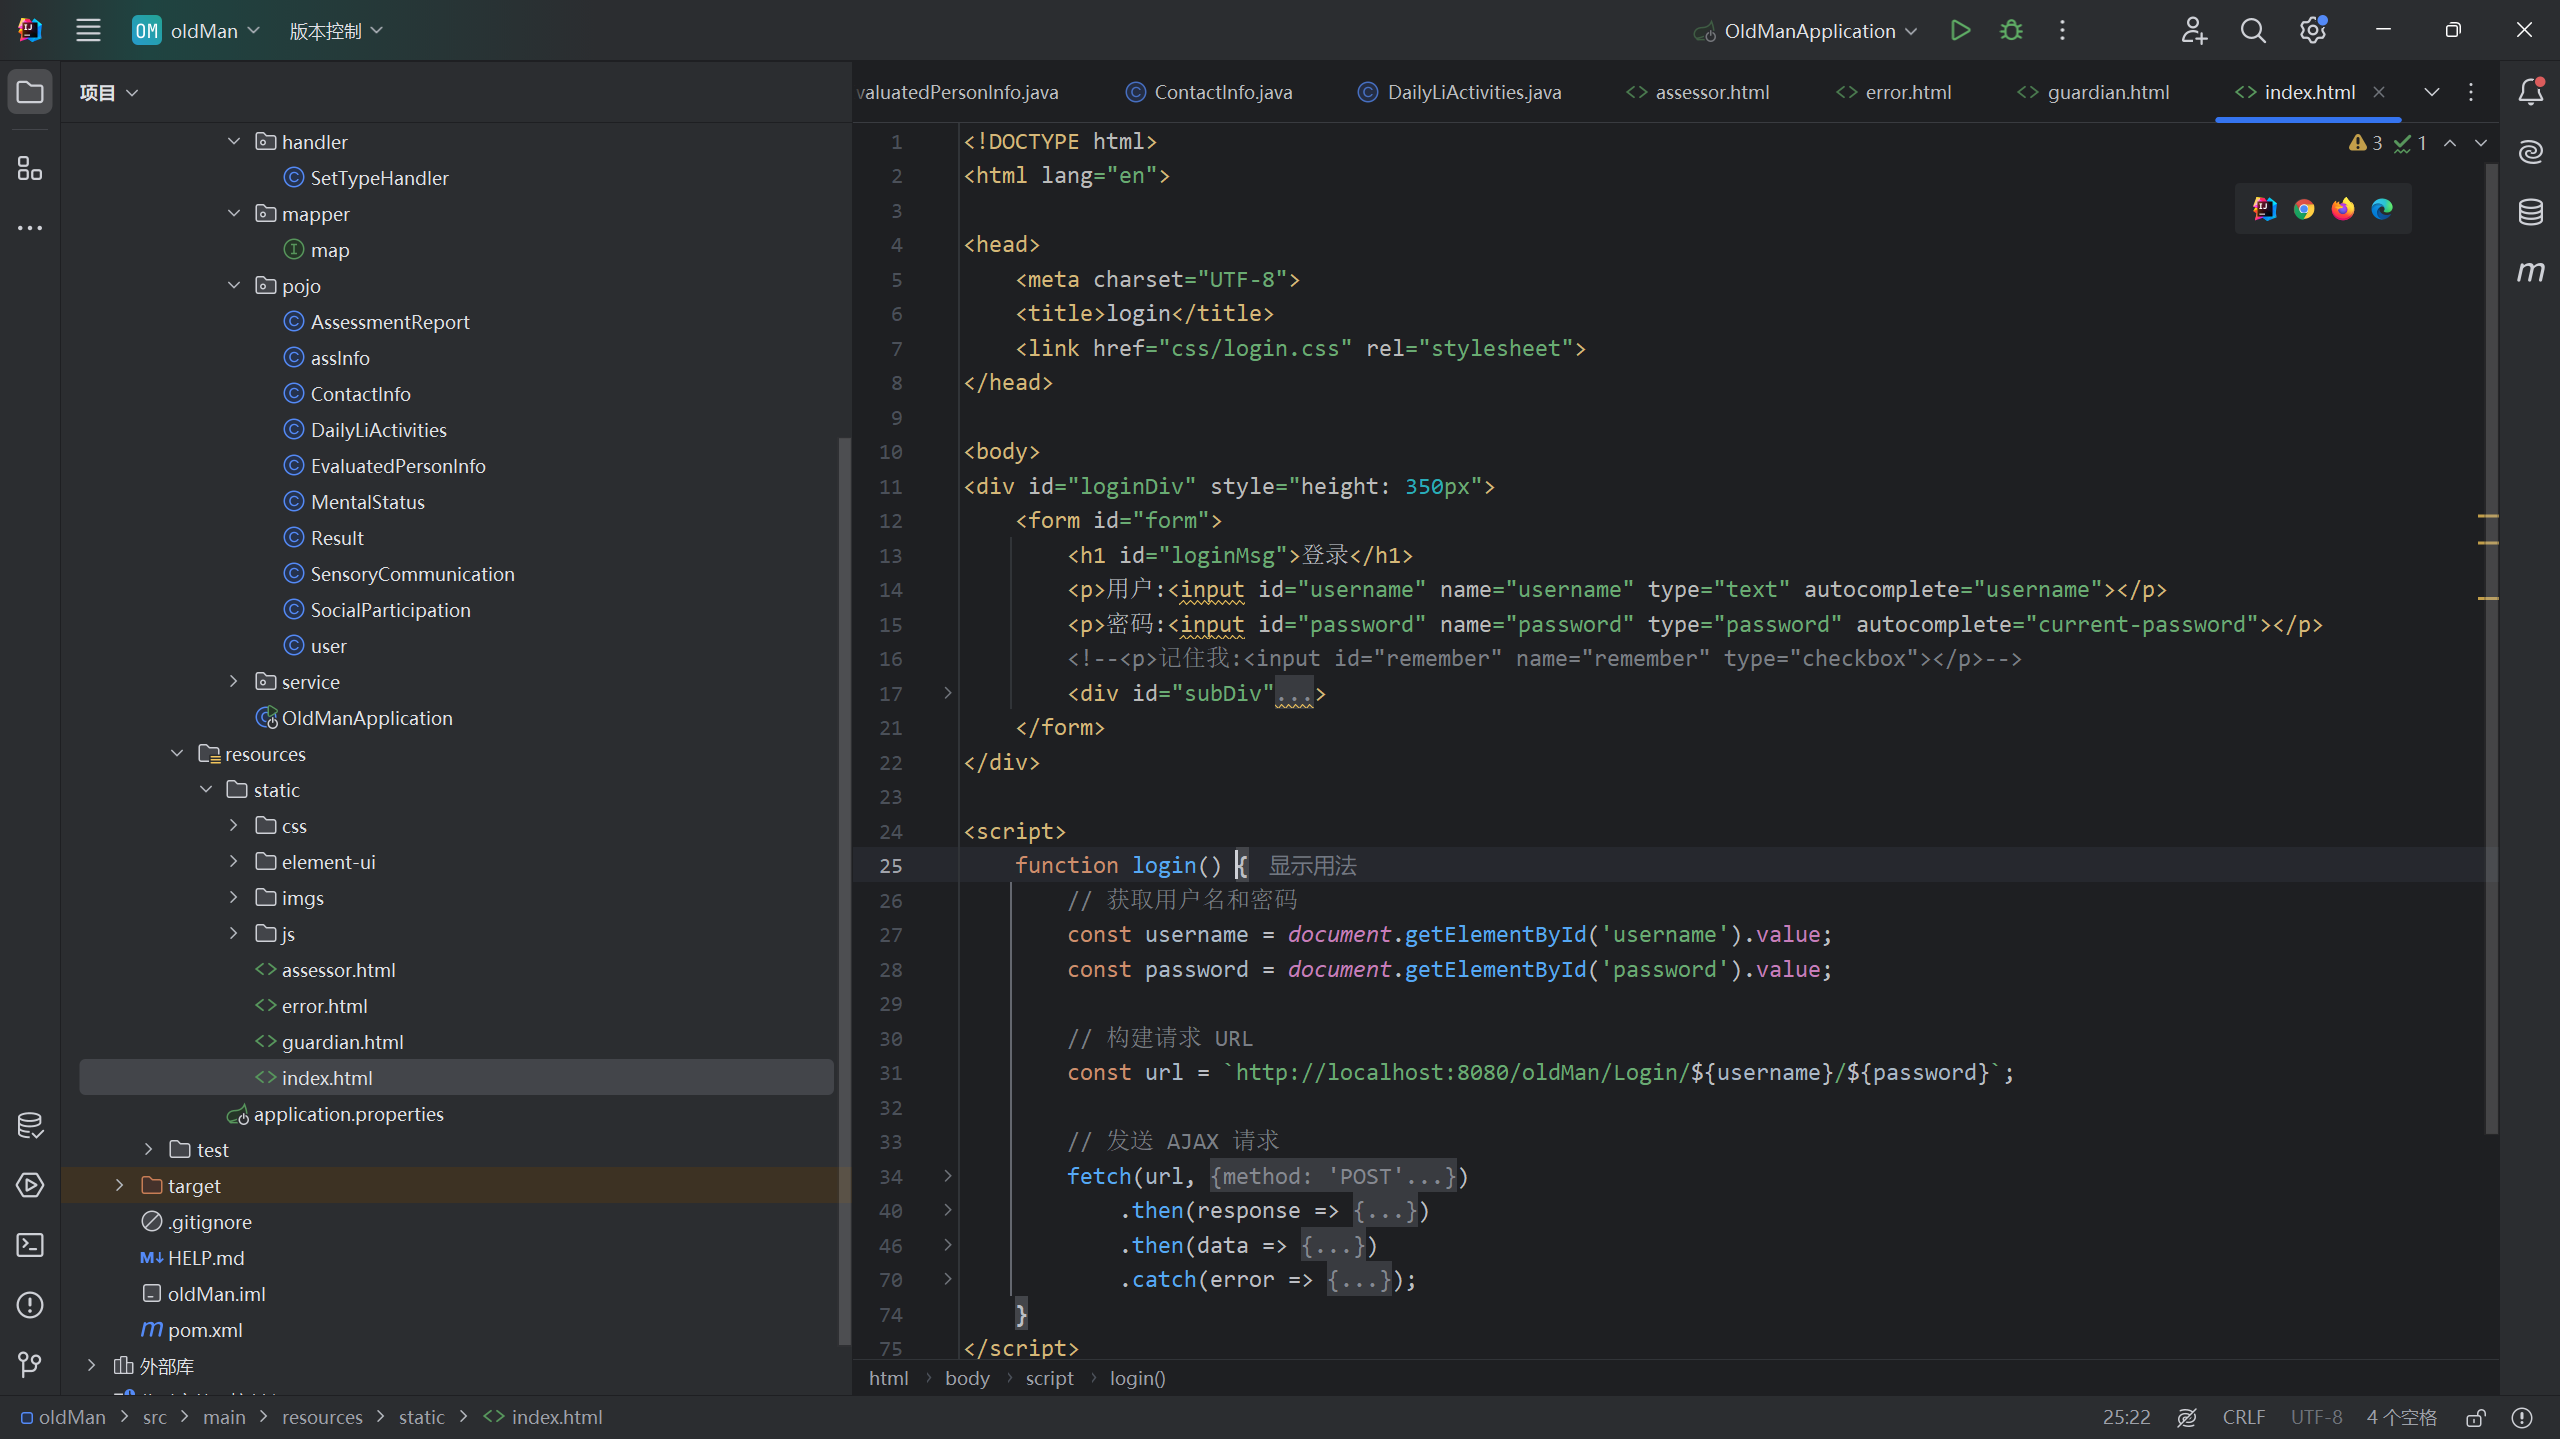Toggle the code inspection icon in the status bar

pyautogui.click(x=2187, y=1418)
